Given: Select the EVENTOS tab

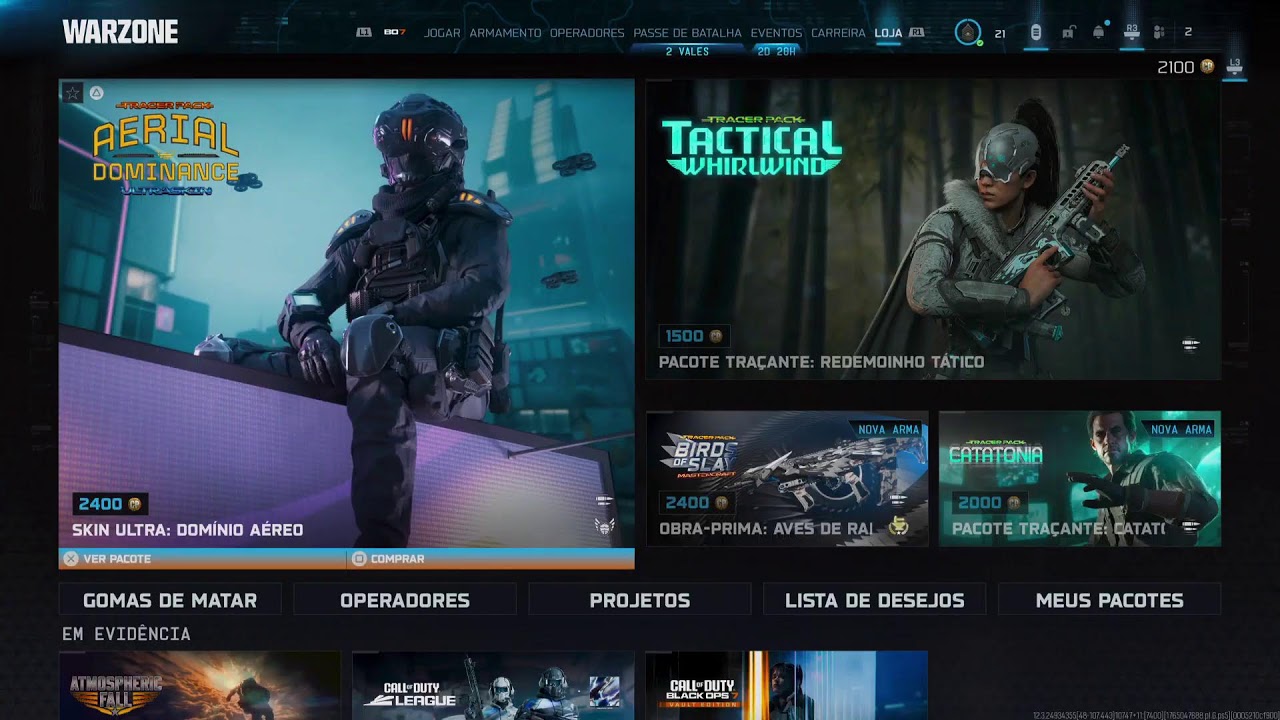Looking at the screenshot, I should click(776, 33).
